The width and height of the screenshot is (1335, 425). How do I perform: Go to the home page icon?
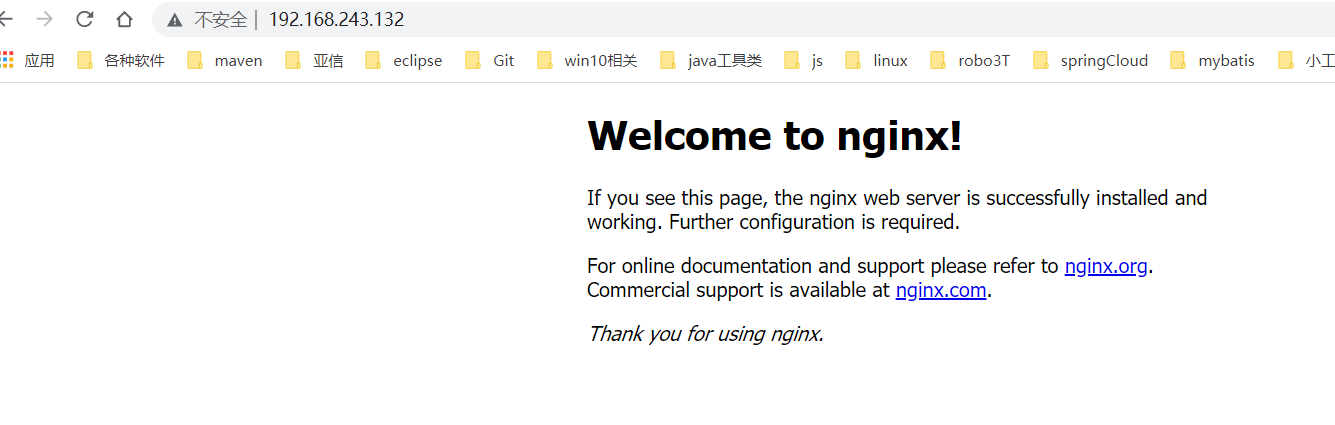pyautogui.click(x=124, y=19)
